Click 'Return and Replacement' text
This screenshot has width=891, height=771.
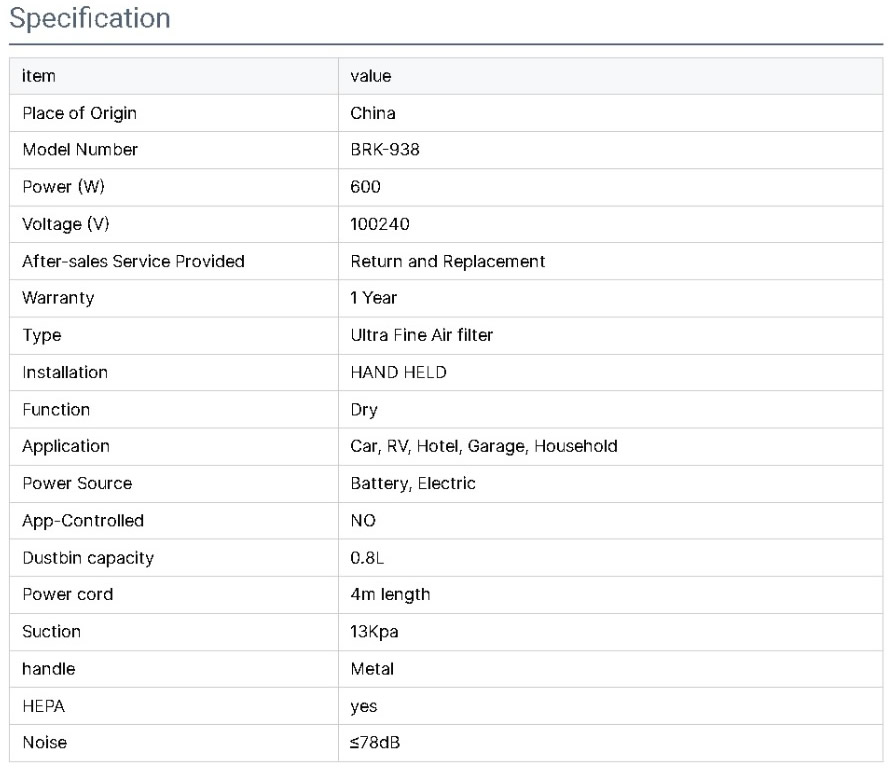click(447, 261)
